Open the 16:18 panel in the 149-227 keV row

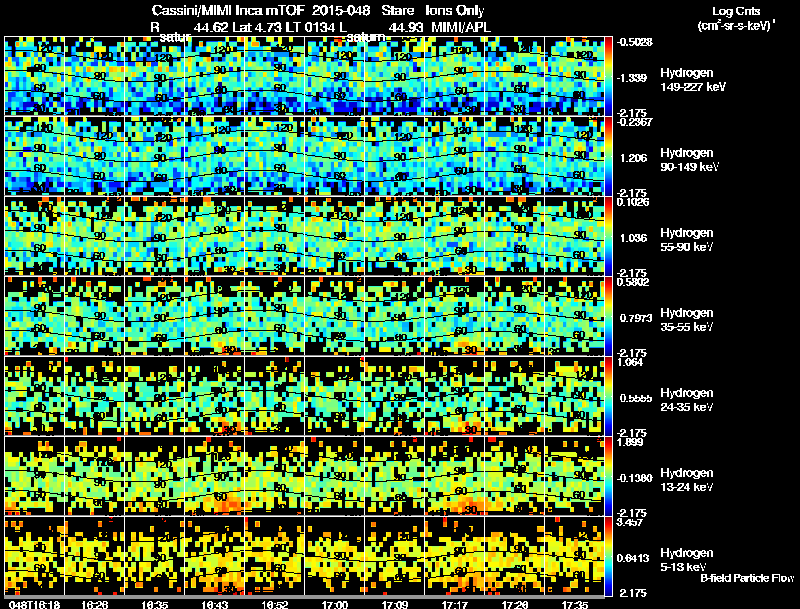pyautogui.click(x=35, y=77)
